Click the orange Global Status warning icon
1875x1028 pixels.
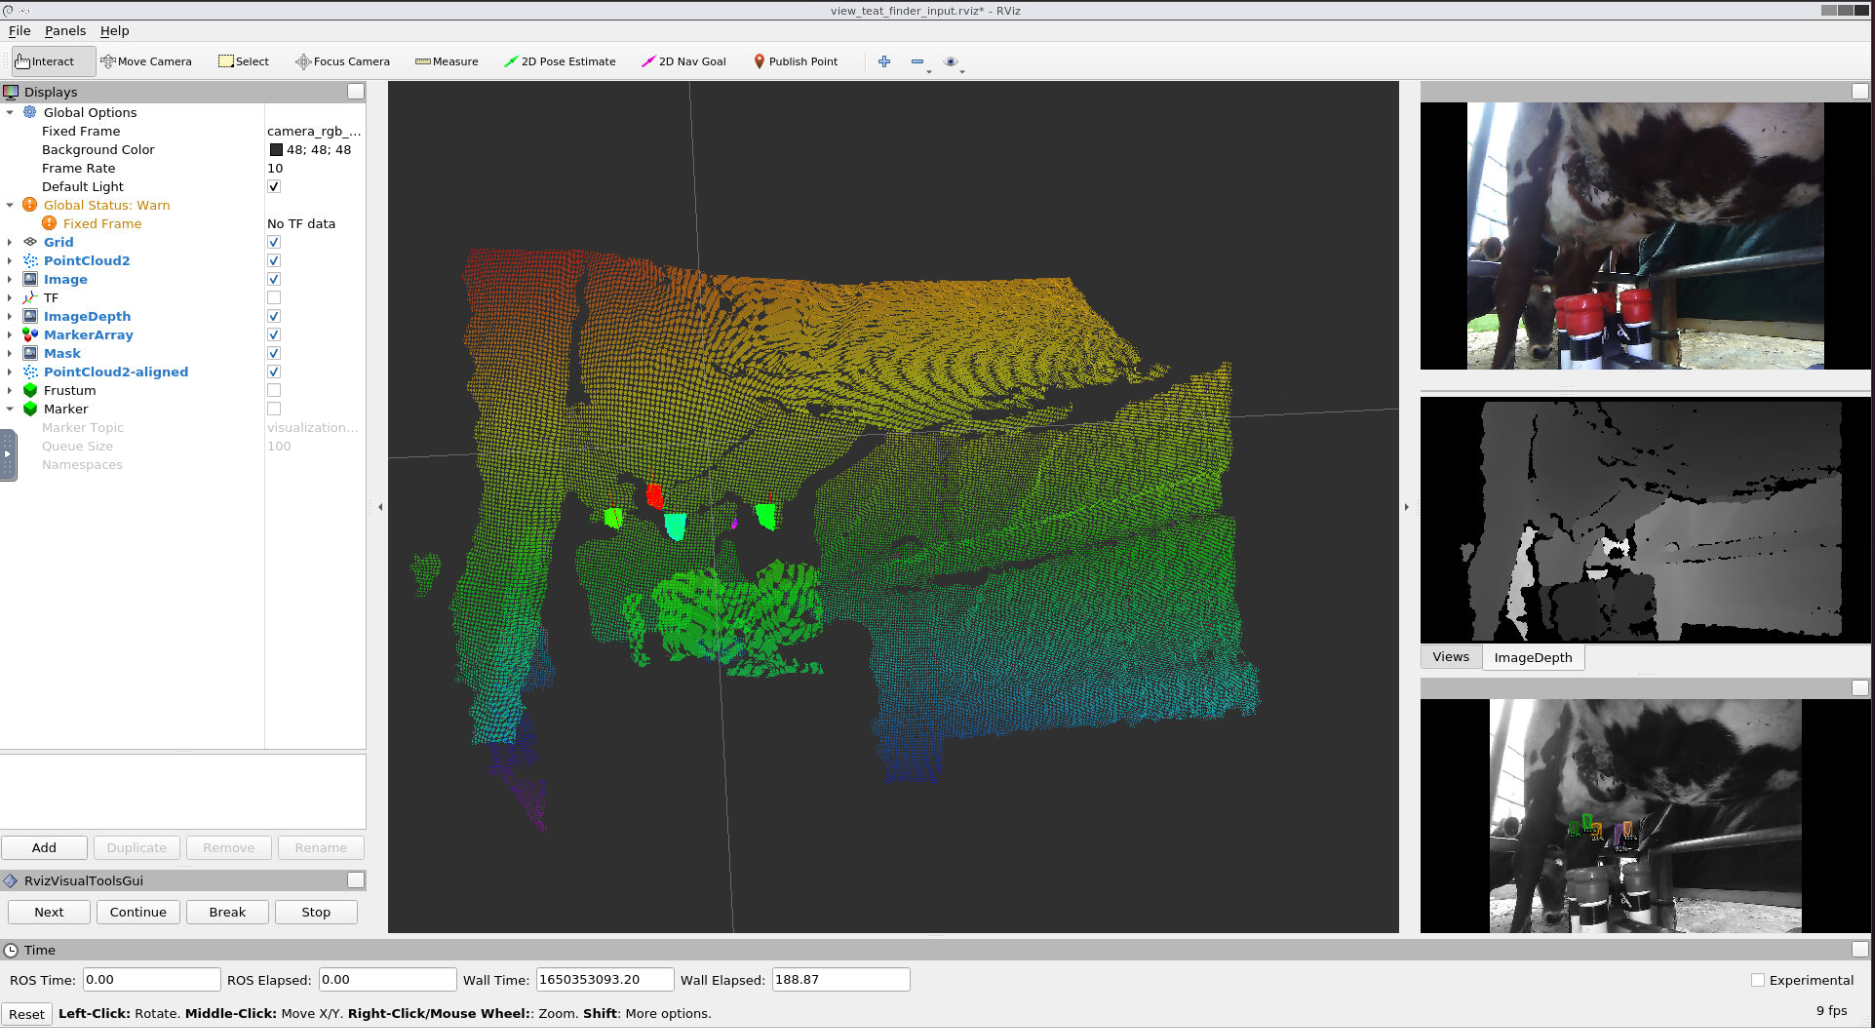30,205
